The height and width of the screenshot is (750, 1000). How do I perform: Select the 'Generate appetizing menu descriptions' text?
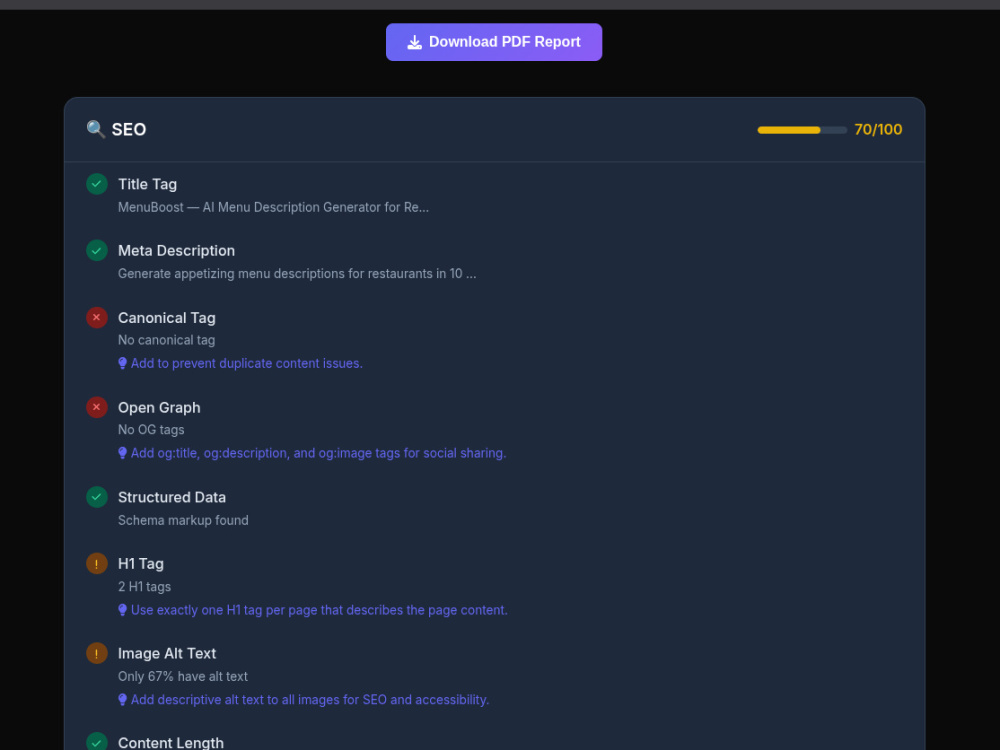click(x=297, y=274)
